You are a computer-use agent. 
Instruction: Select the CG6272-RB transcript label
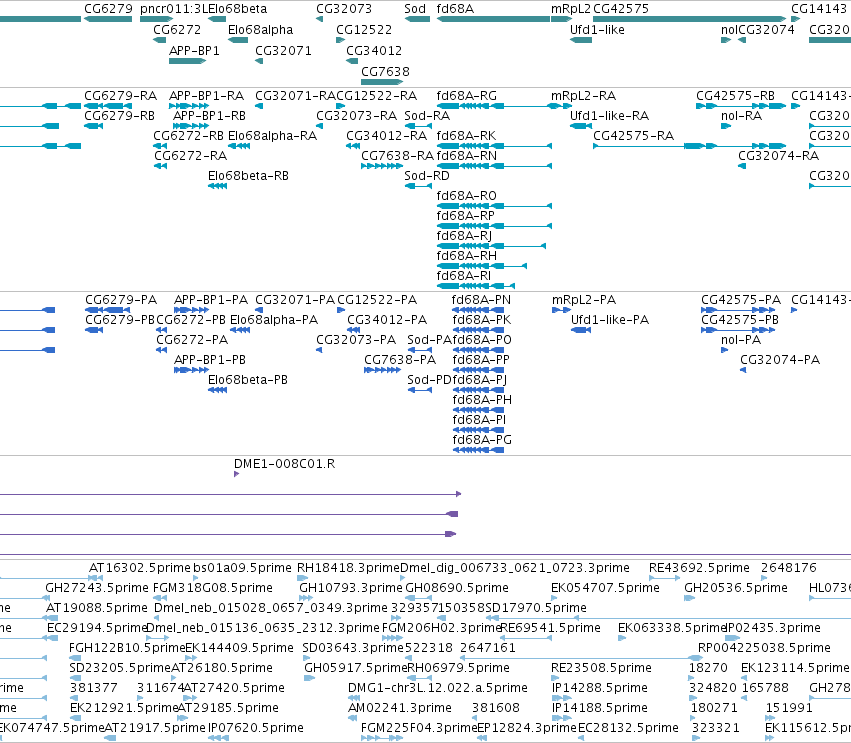(x=188, y=136)
